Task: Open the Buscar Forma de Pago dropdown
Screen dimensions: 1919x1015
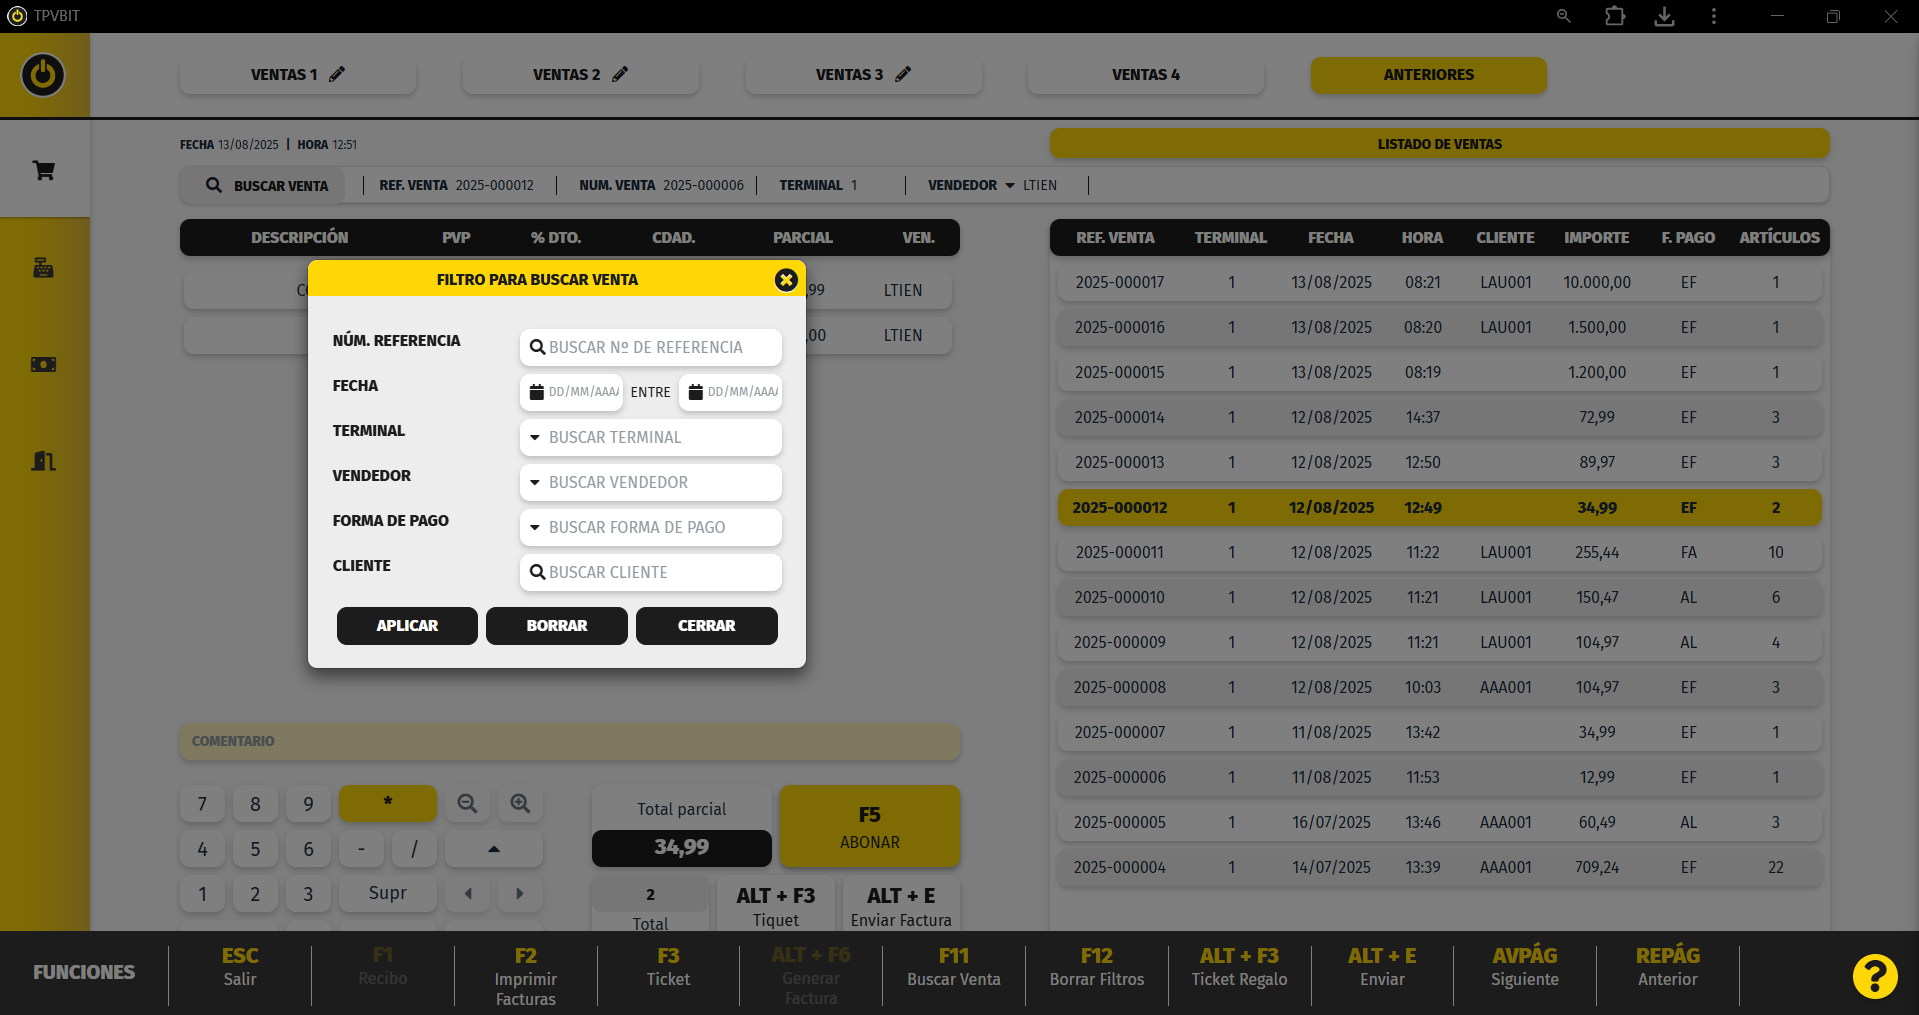Action: coord(650,527)
